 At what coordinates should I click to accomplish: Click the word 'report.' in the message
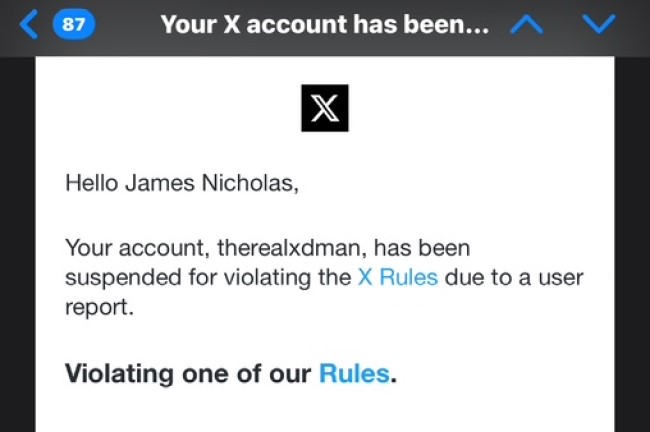99,308
